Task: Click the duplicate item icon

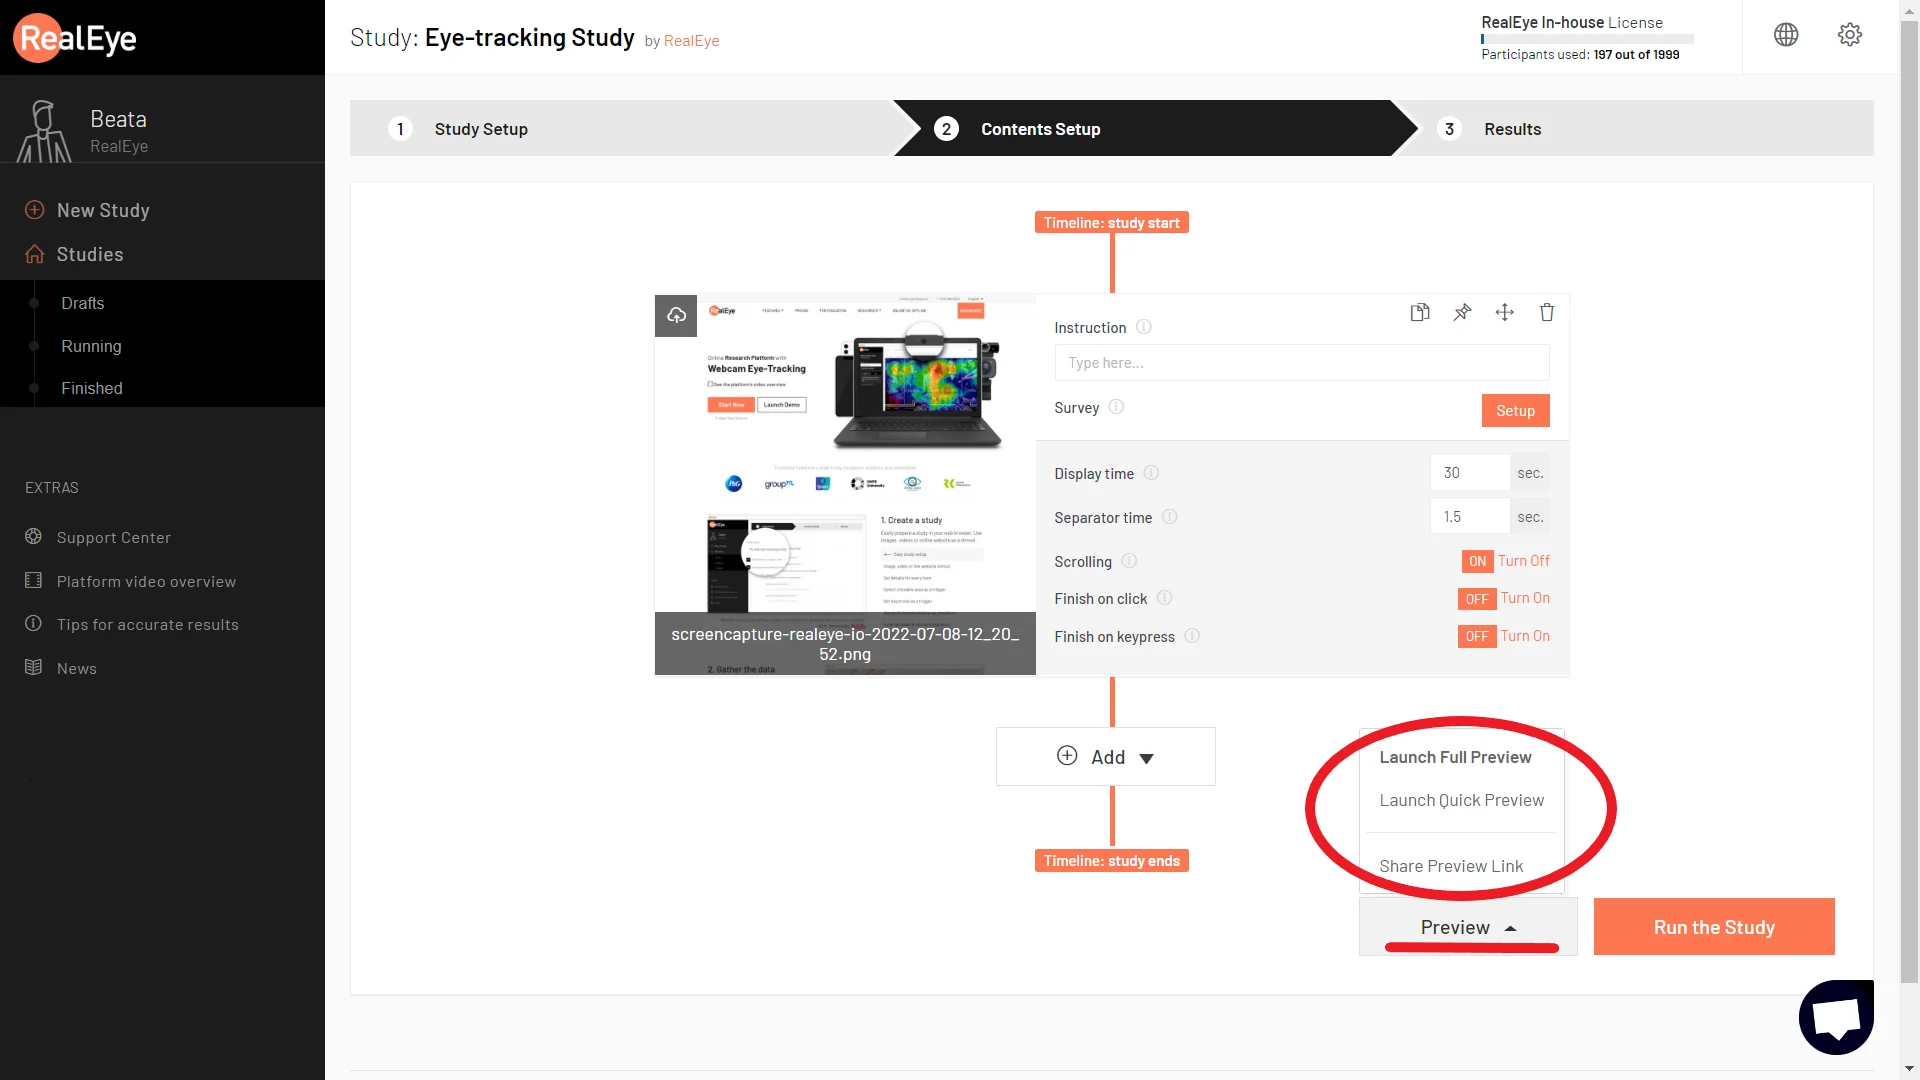Action: (x=1420, y=312)
